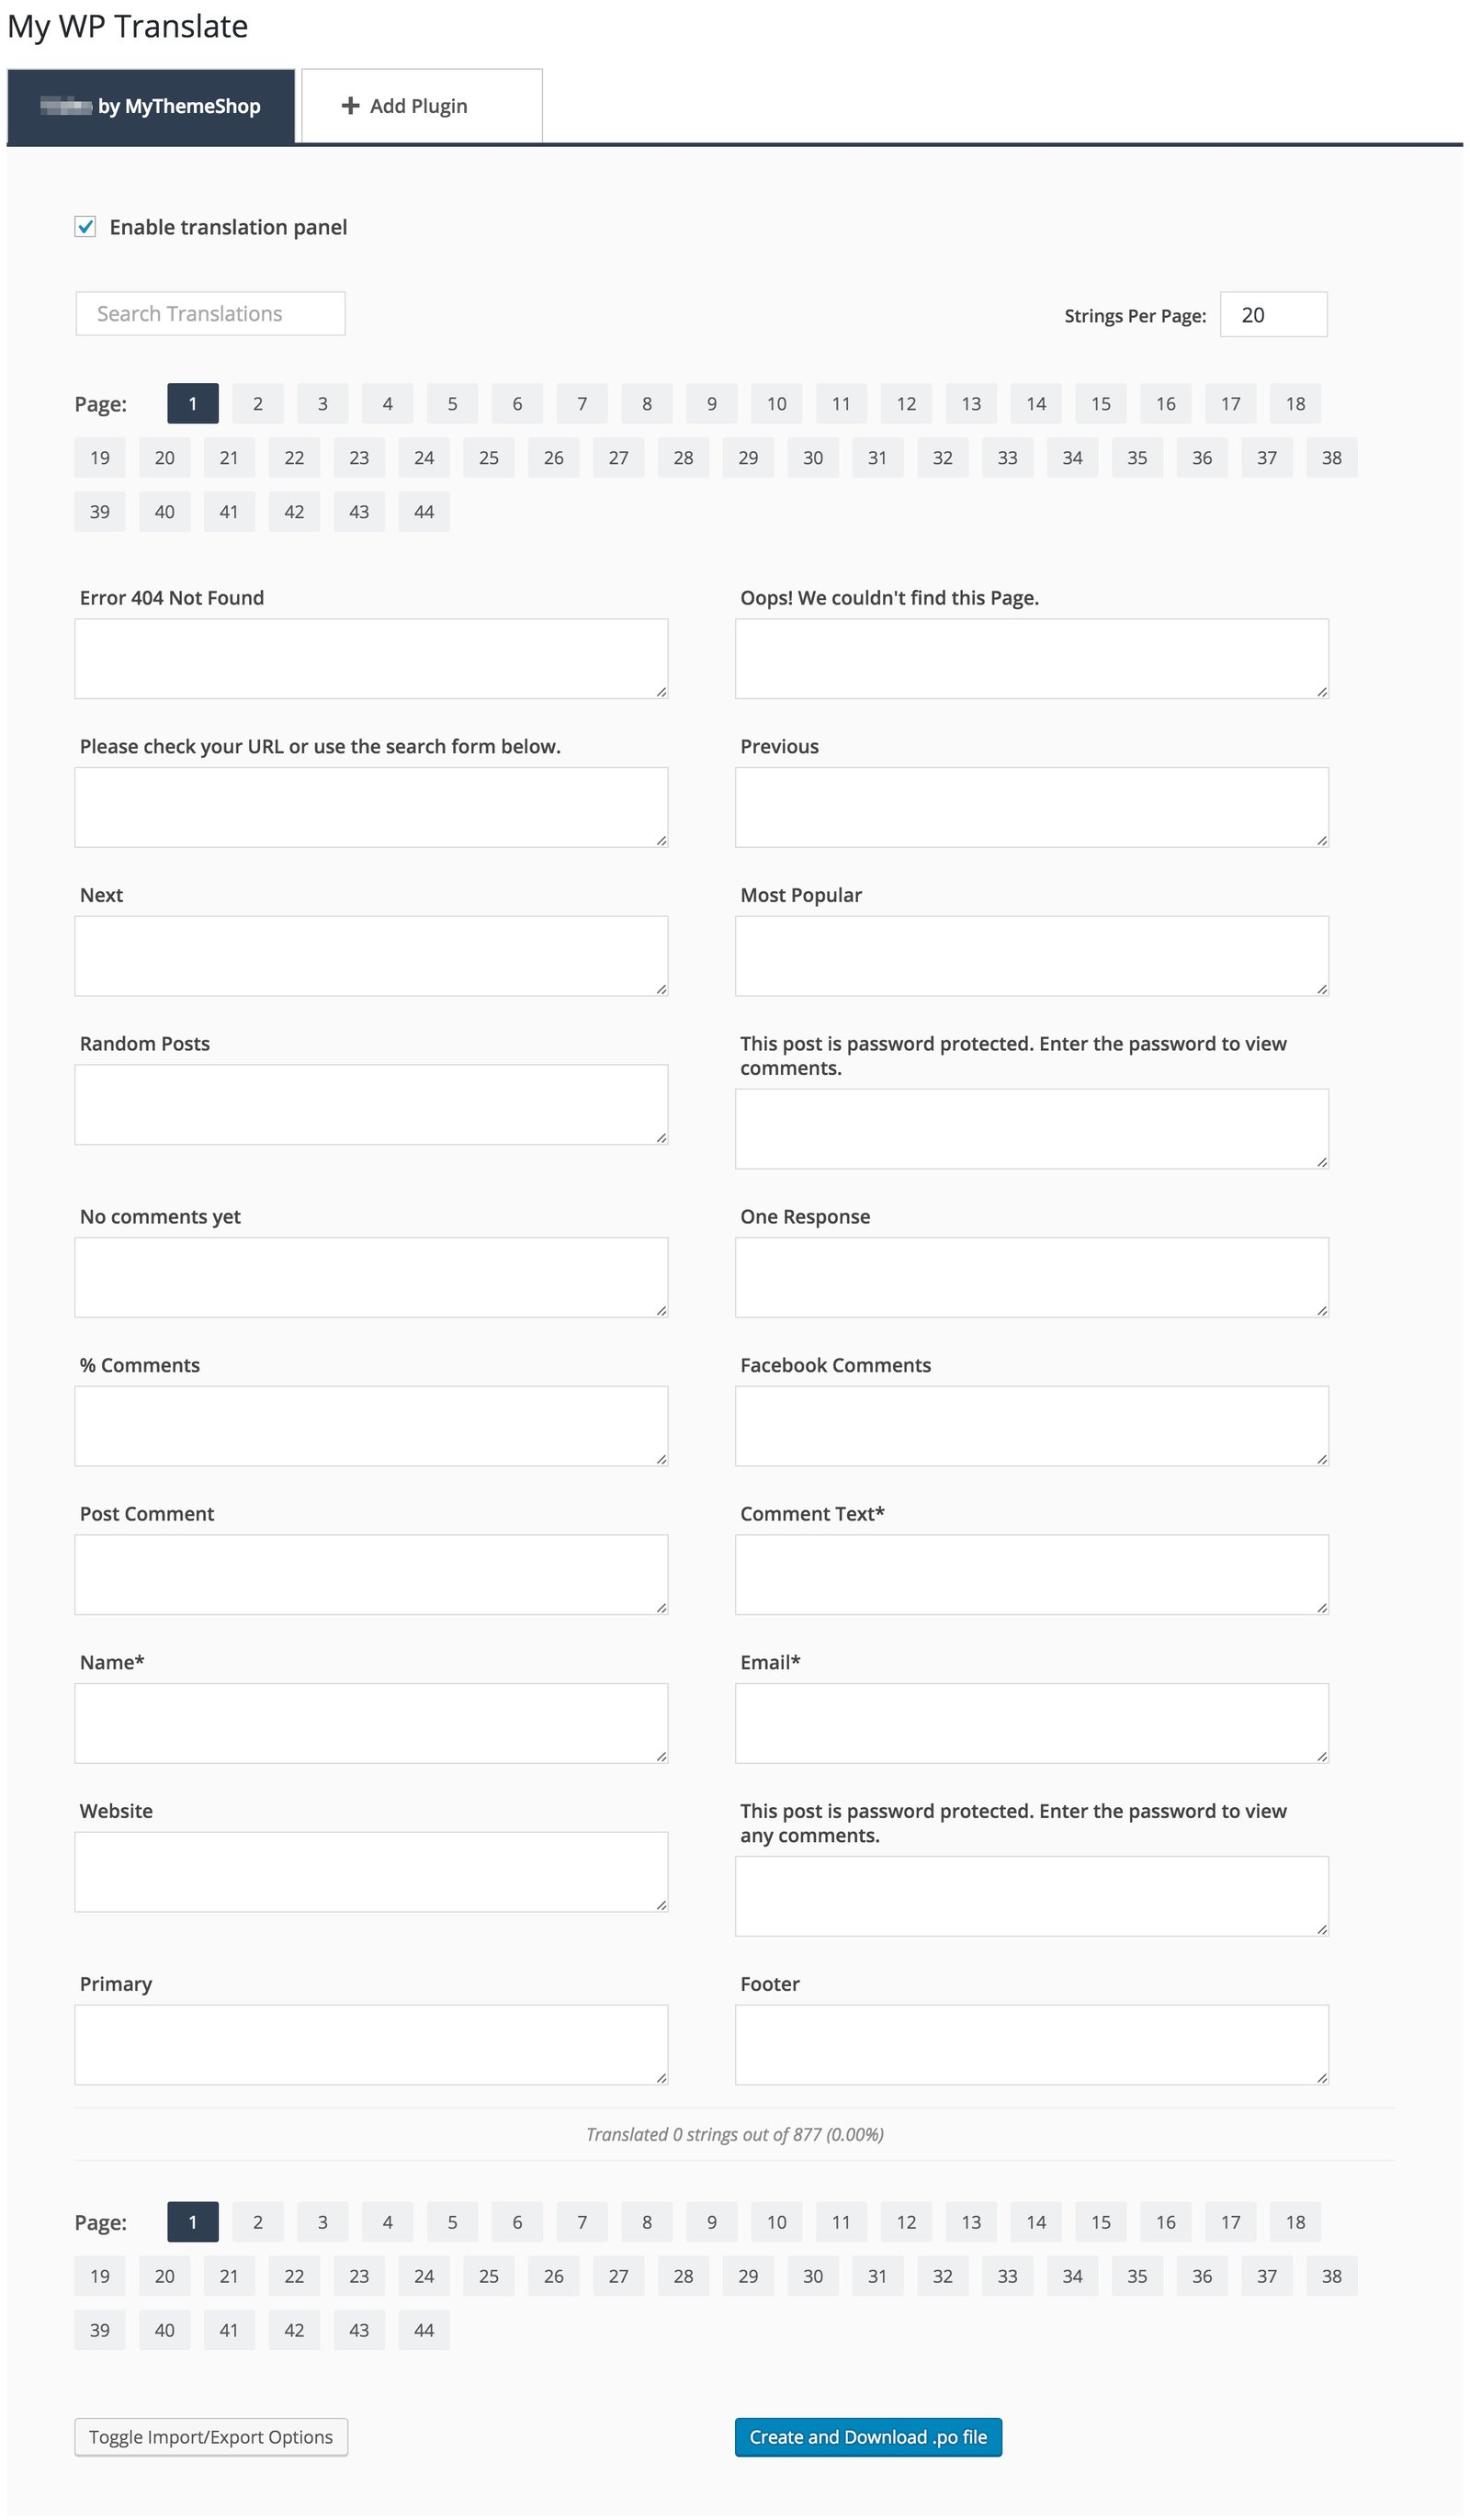Select the Footer translation textarea
1470x2520 pixels.
[1031, 2044]
